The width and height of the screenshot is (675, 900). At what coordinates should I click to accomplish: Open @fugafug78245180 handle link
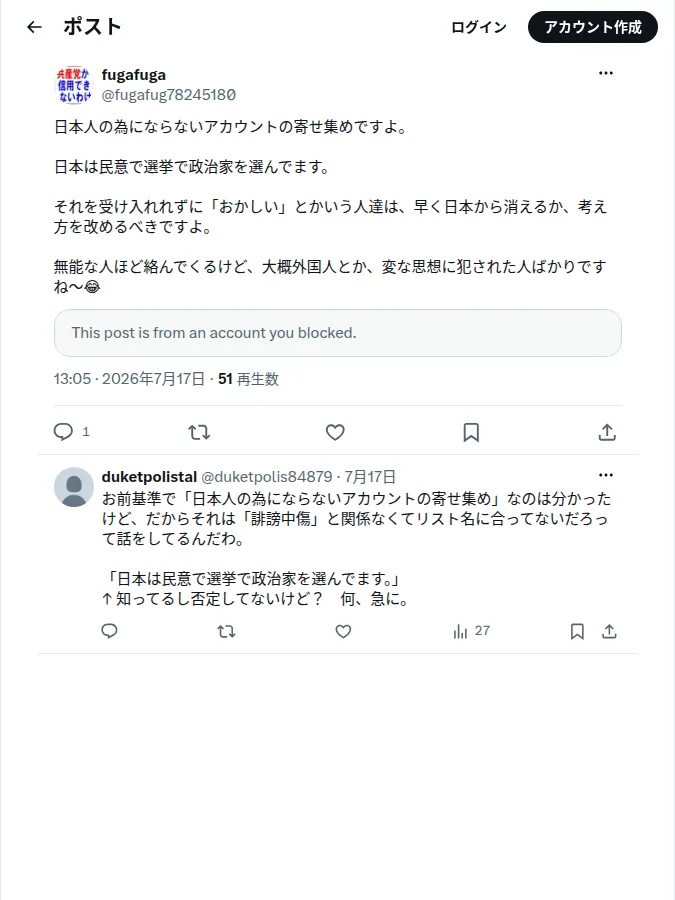coord(169,95)
